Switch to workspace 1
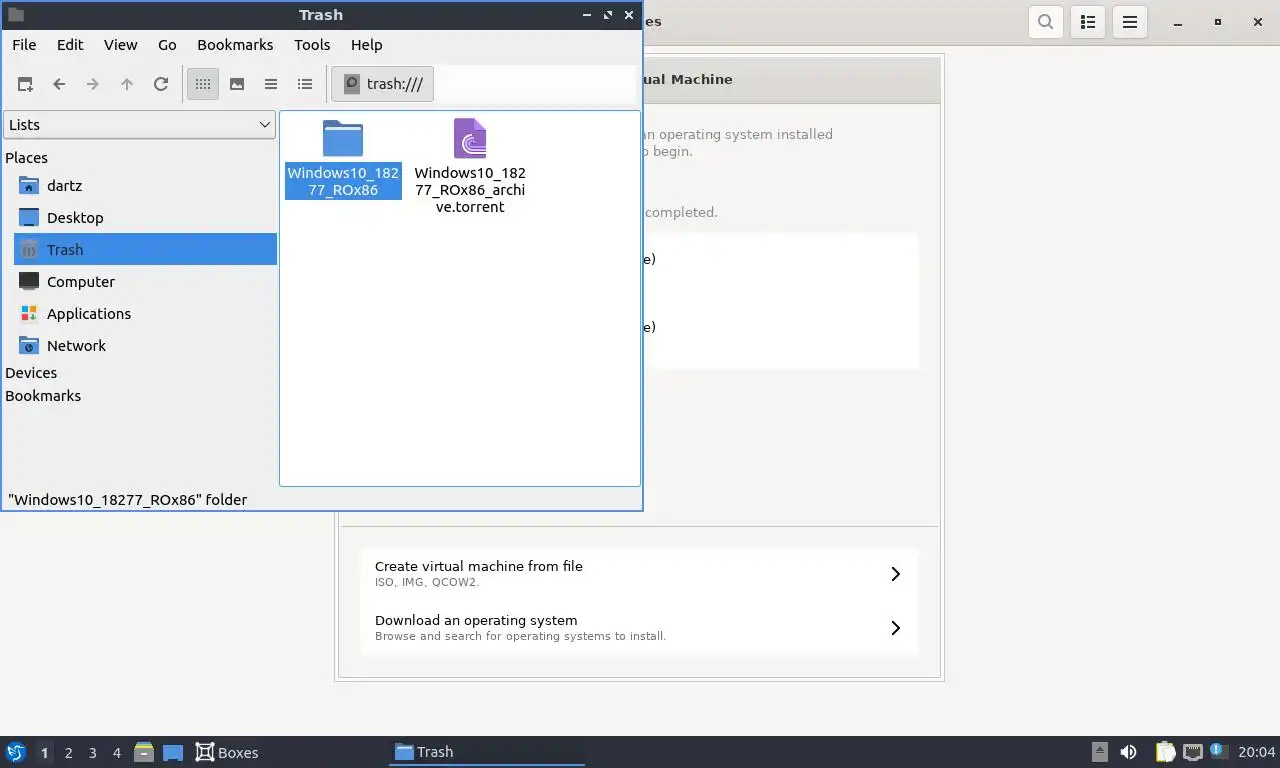1280x768 pixels. point(44,753)
